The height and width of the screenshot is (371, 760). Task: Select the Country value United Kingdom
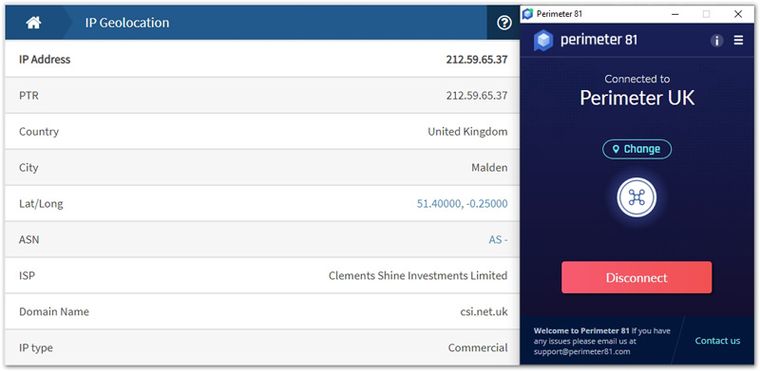(467, 131)
